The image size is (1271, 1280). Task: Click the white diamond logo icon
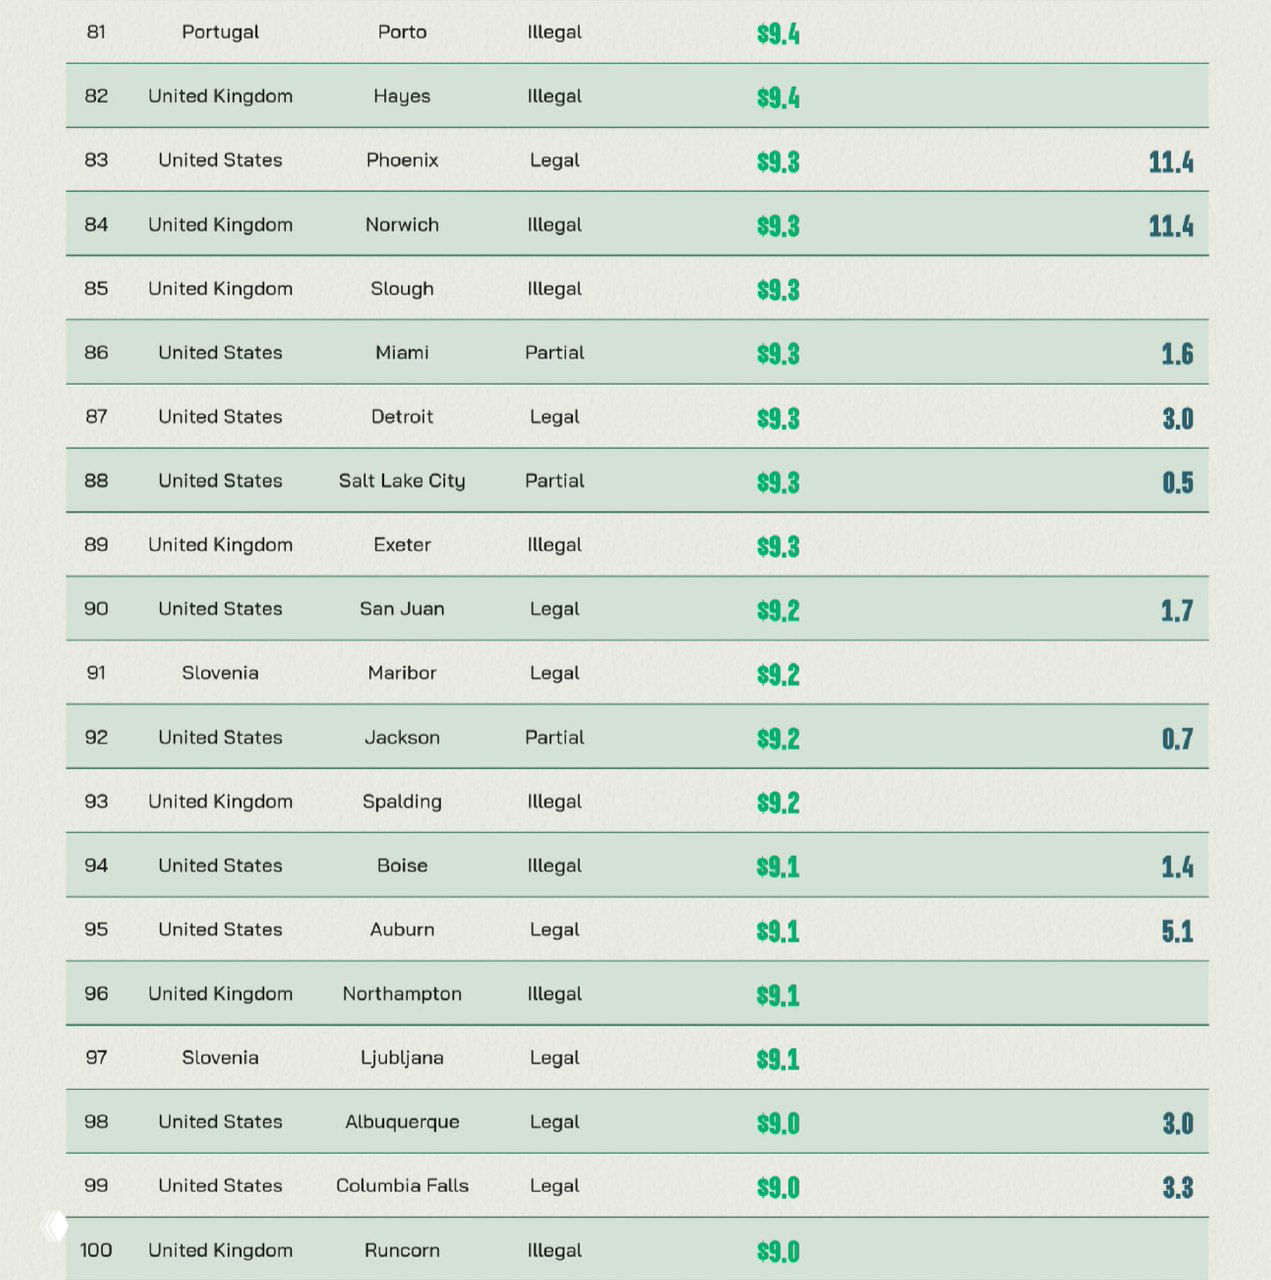point(57,1226)
